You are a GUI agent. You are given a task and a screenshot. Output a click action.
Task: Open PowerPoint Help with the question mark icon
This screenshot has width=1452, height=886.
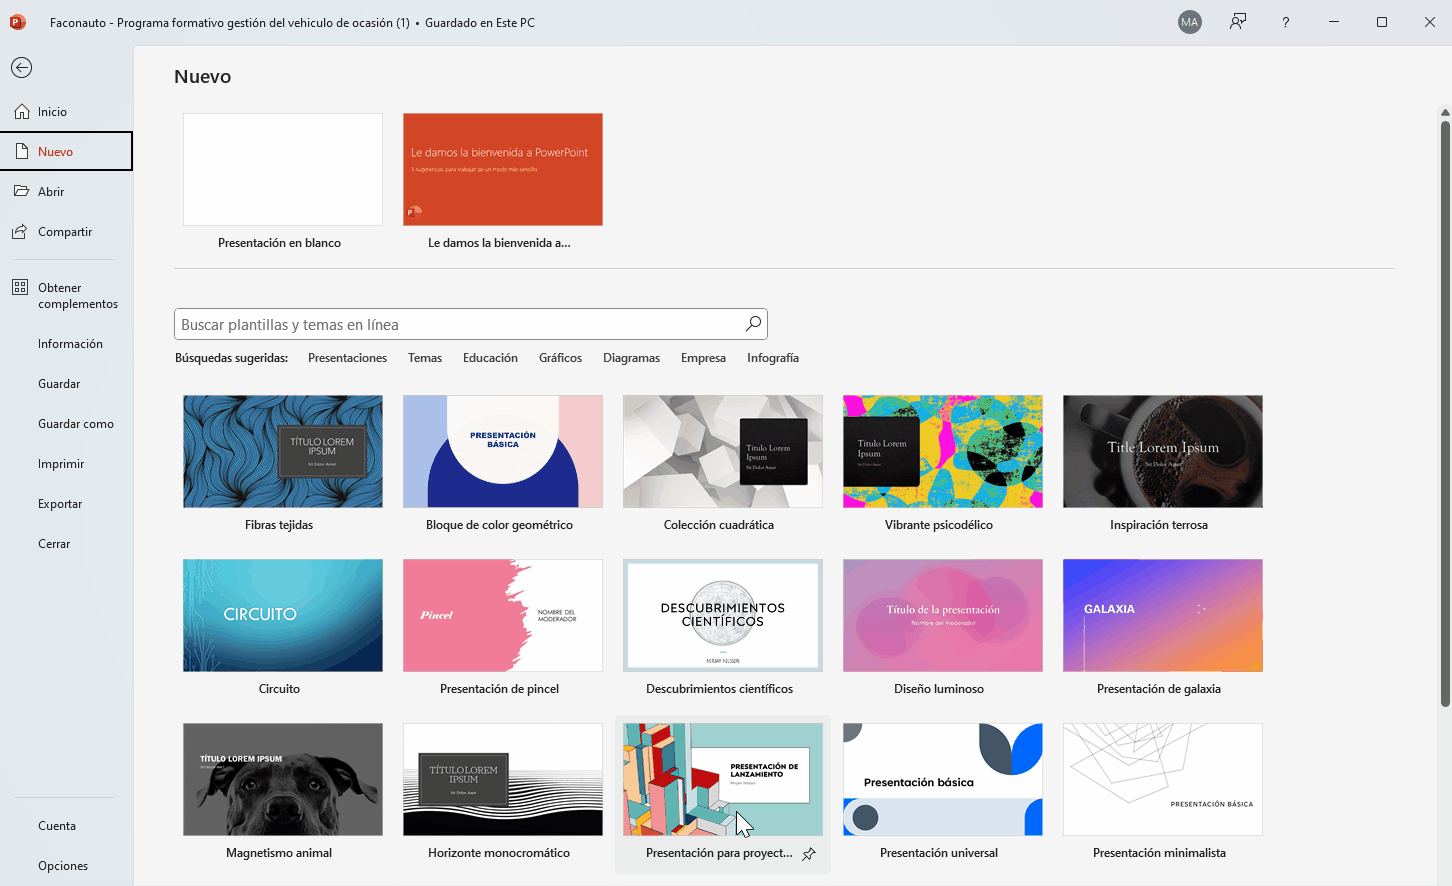(1285, 21)
